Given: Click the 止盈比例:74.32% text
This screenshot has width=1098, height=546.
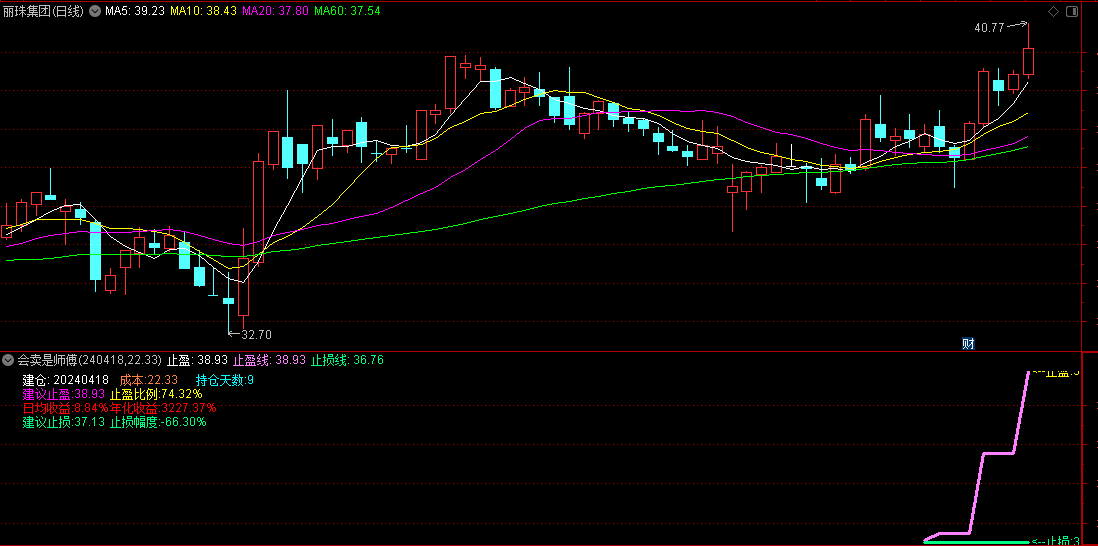Looking at the screenshot, I should pyautogui.click(x=155, y=394).
